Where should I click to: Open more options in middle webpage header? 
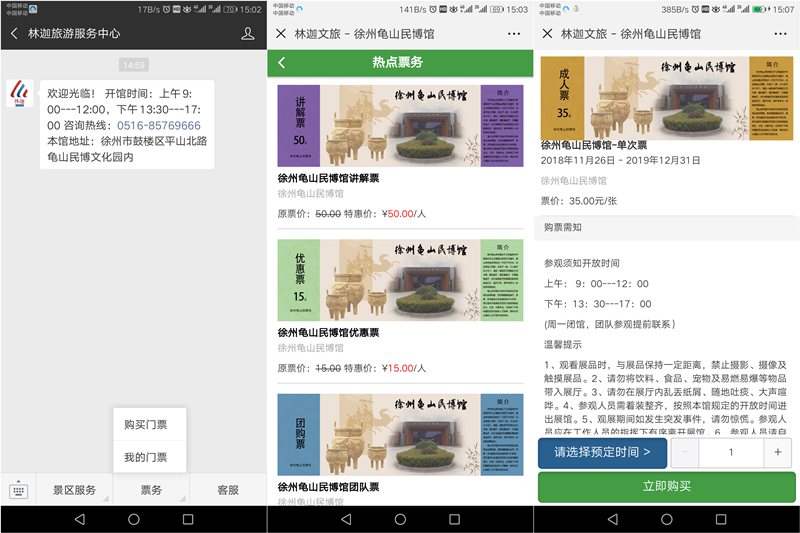[514, 34]
